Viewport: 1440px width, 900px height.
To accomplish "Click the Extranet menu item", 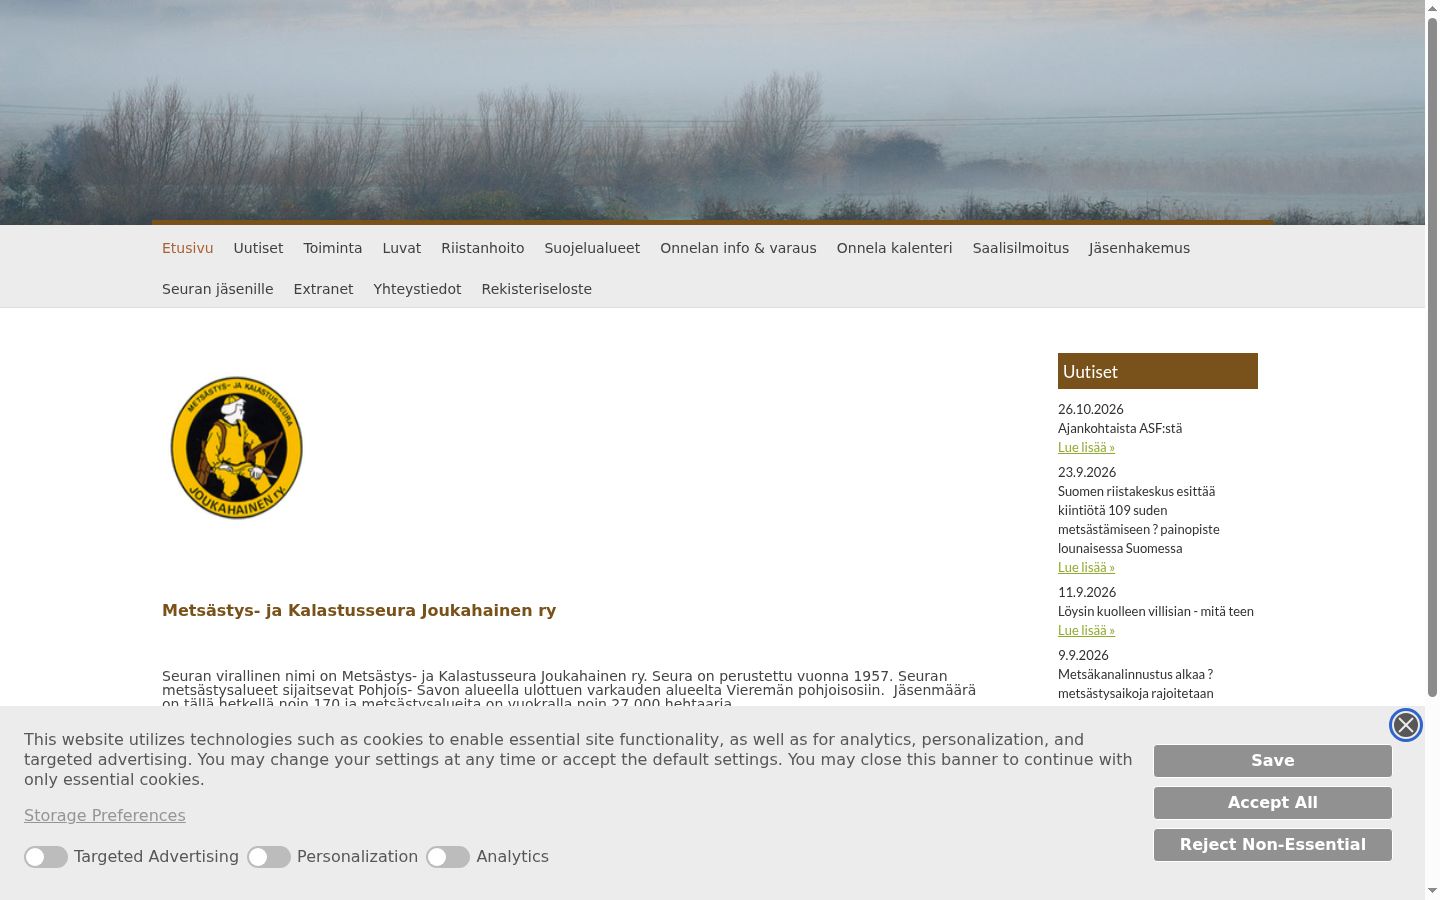I will point(323,289).
